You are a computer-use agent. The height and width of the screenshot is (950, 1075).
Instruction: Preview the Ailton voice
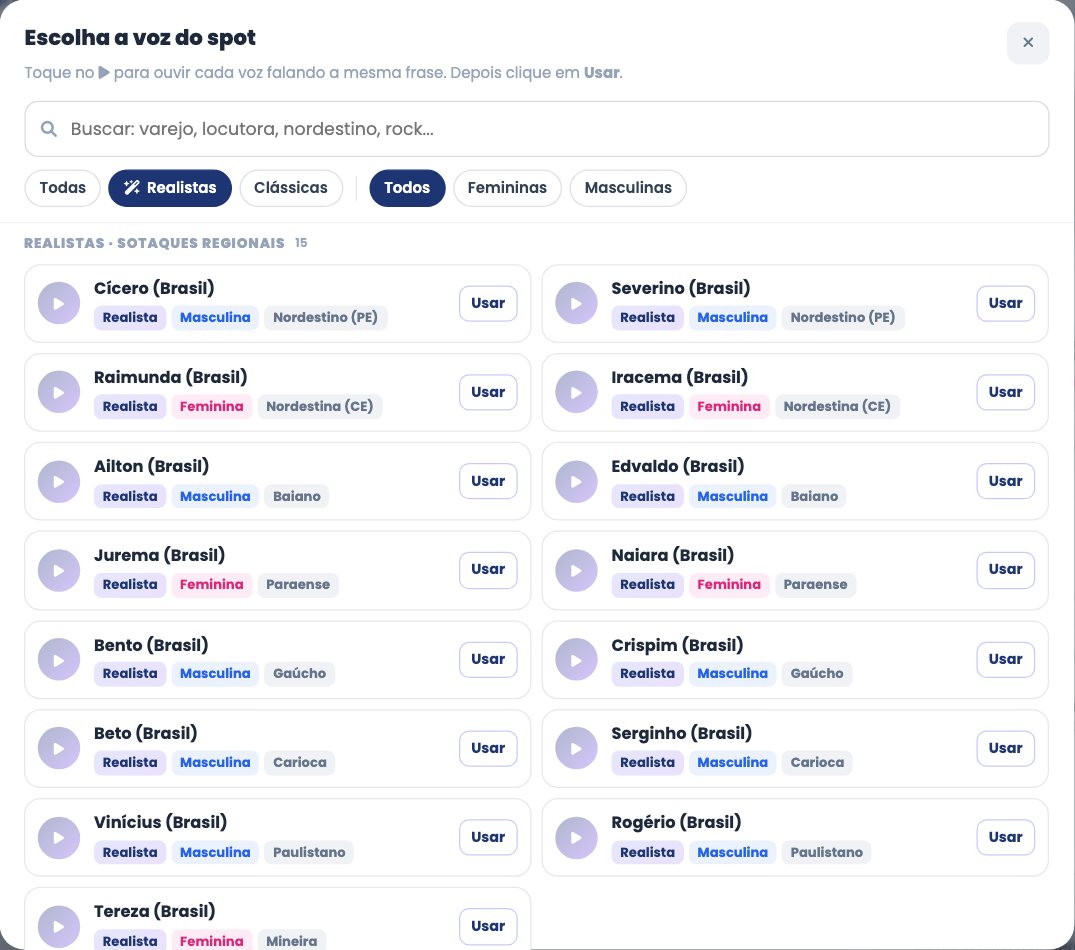click(x=59, y=481)
